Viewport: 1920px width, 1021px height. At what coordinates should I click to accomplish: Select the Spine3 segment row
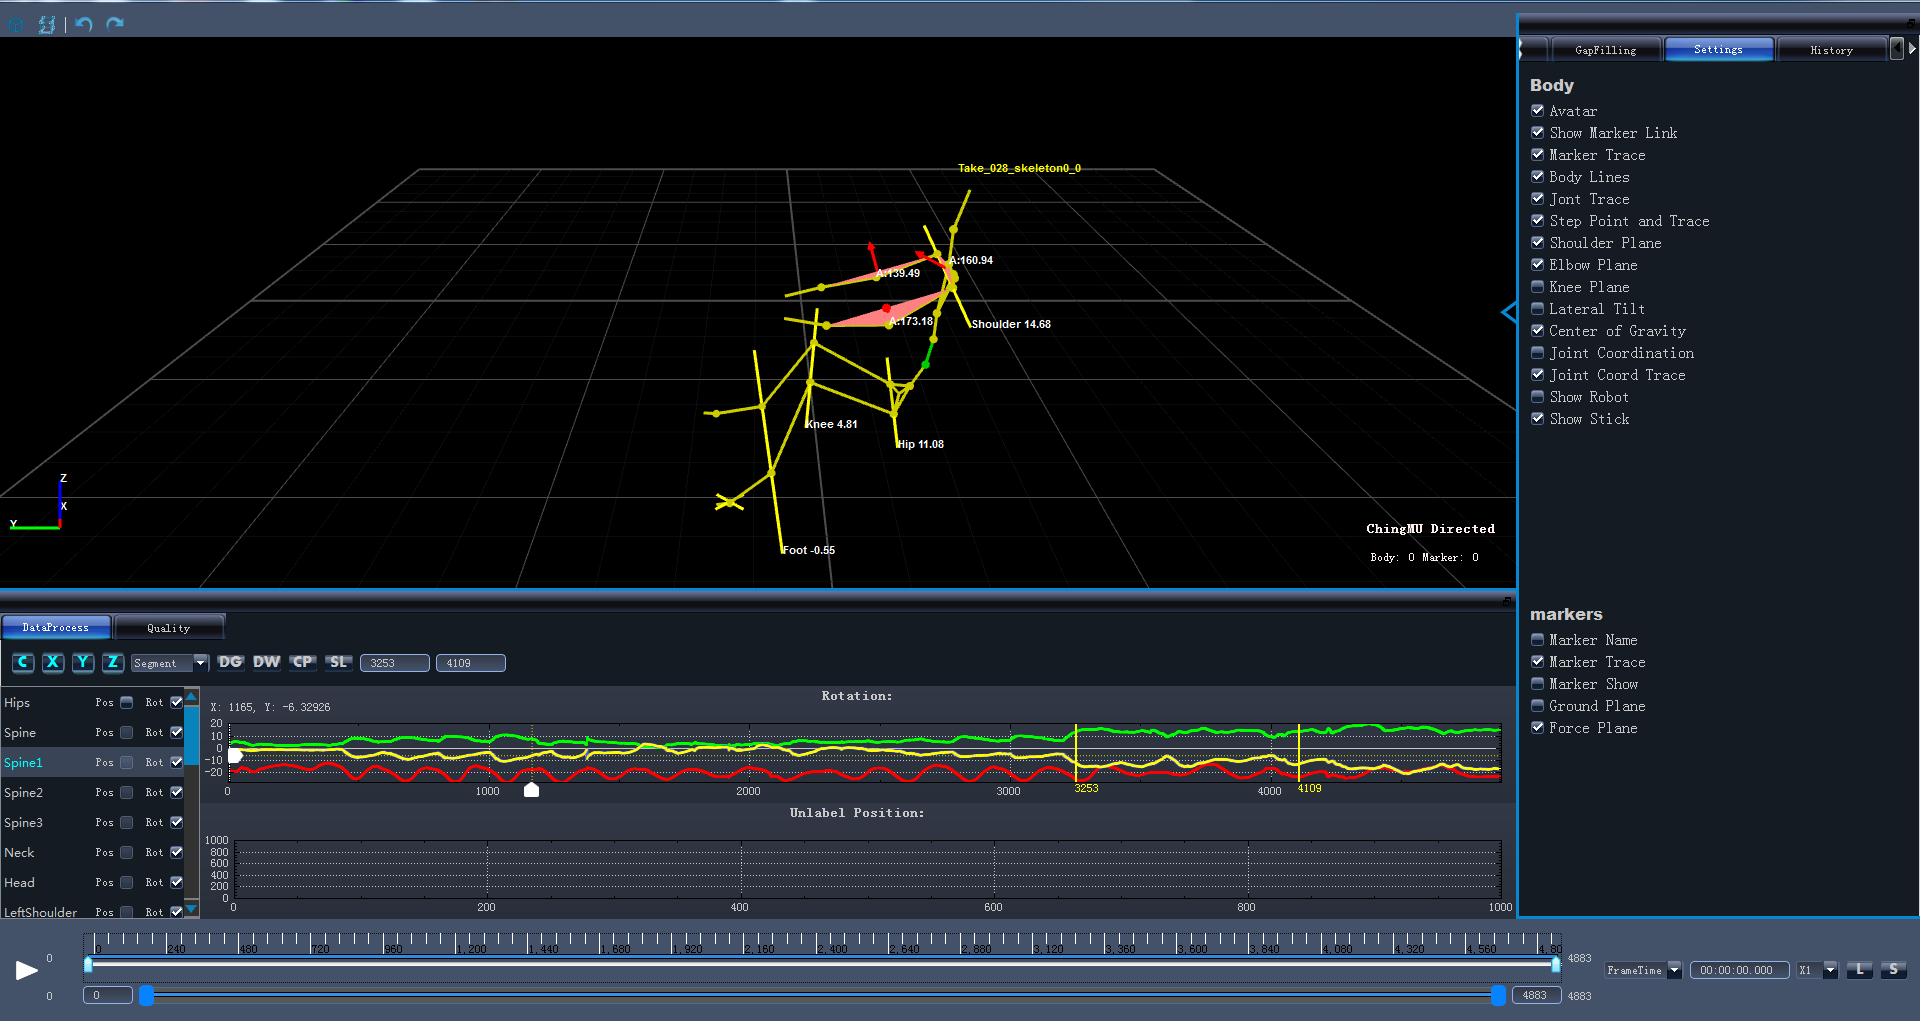coord(92,823)
